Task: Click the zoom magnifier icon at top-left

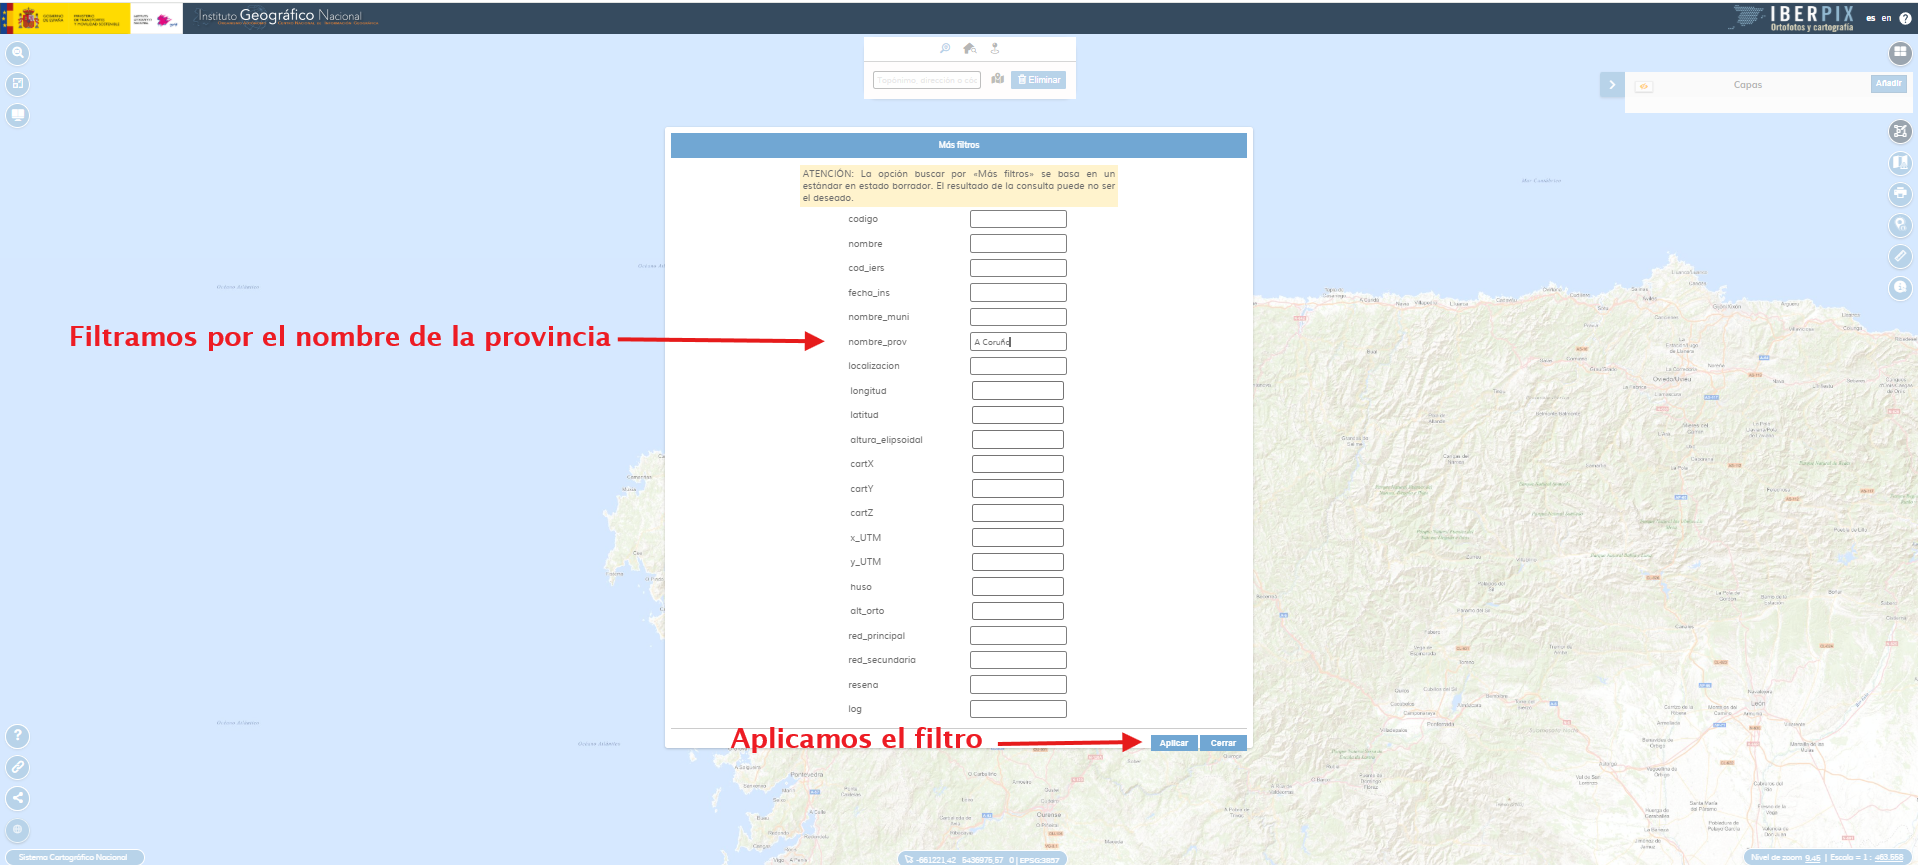Action: [x=17, y=53]
